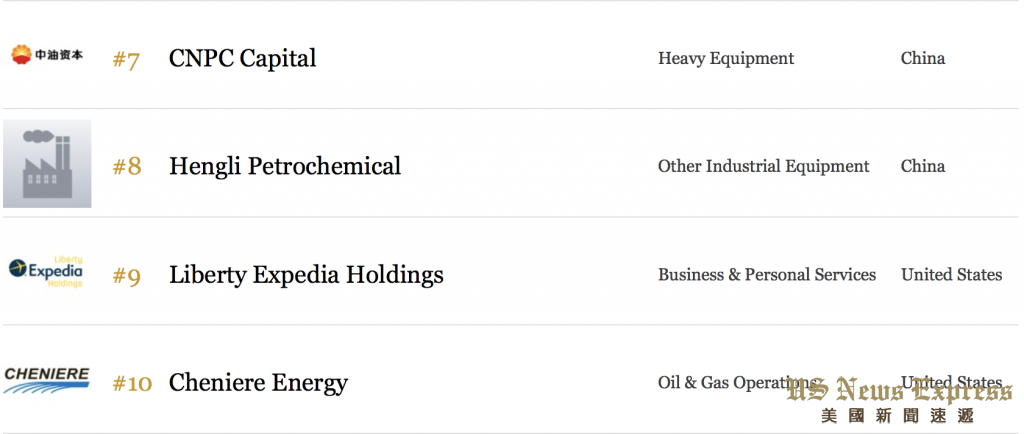Click China country label for CNPC Capital
Viewport: 1024px width, 434px height.
tap(923, 58)
